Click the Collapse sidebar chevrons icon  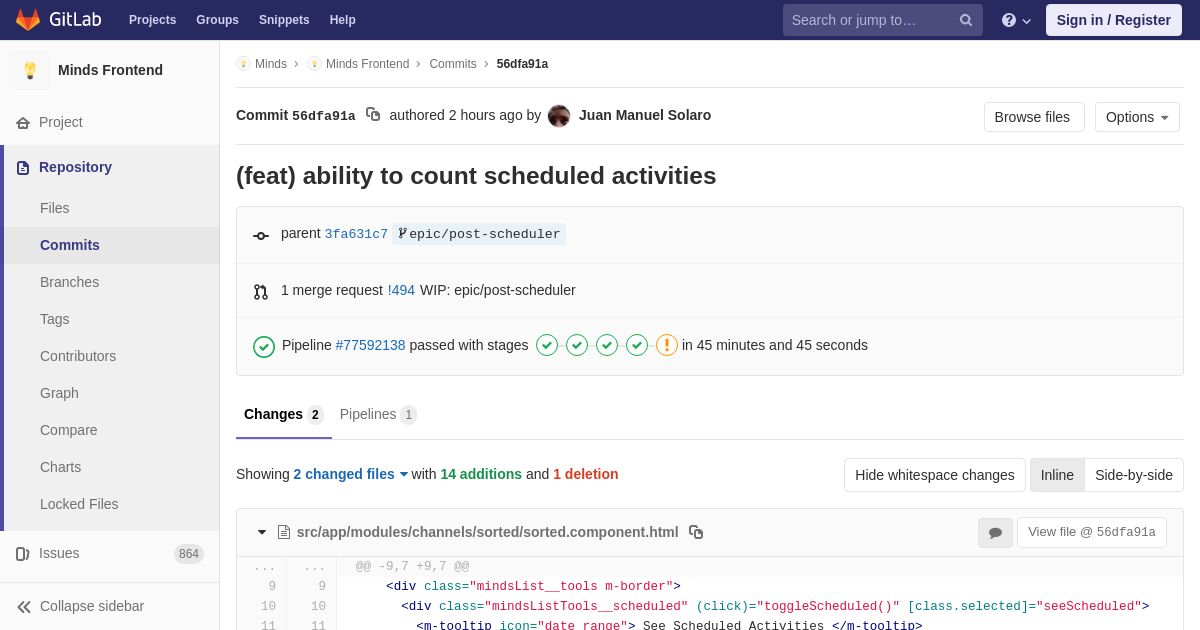click(24, 607)
